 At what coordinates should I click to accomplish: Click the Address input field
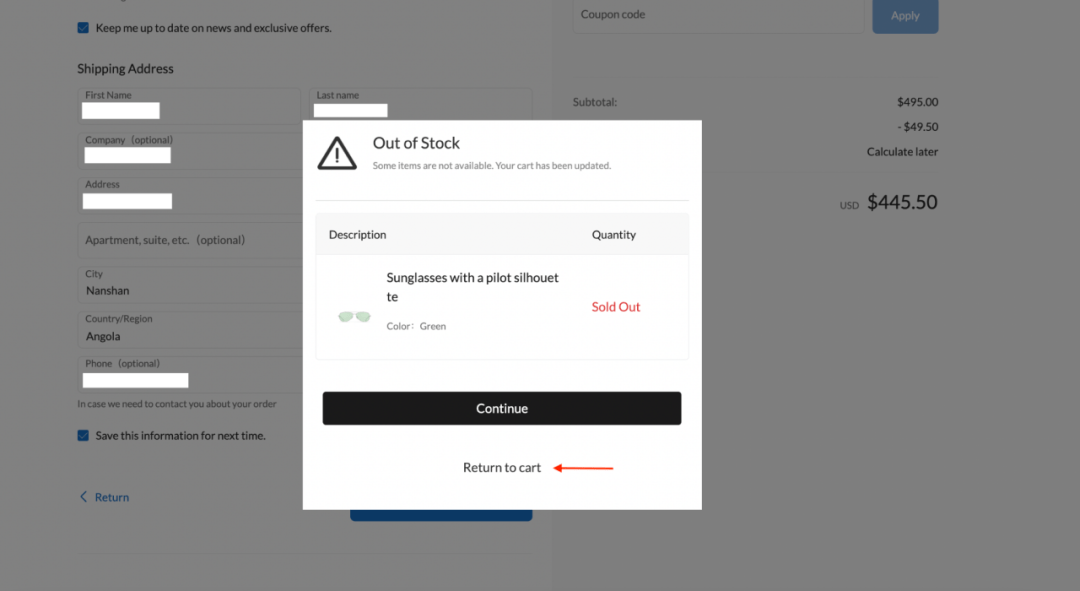(188, 195)
